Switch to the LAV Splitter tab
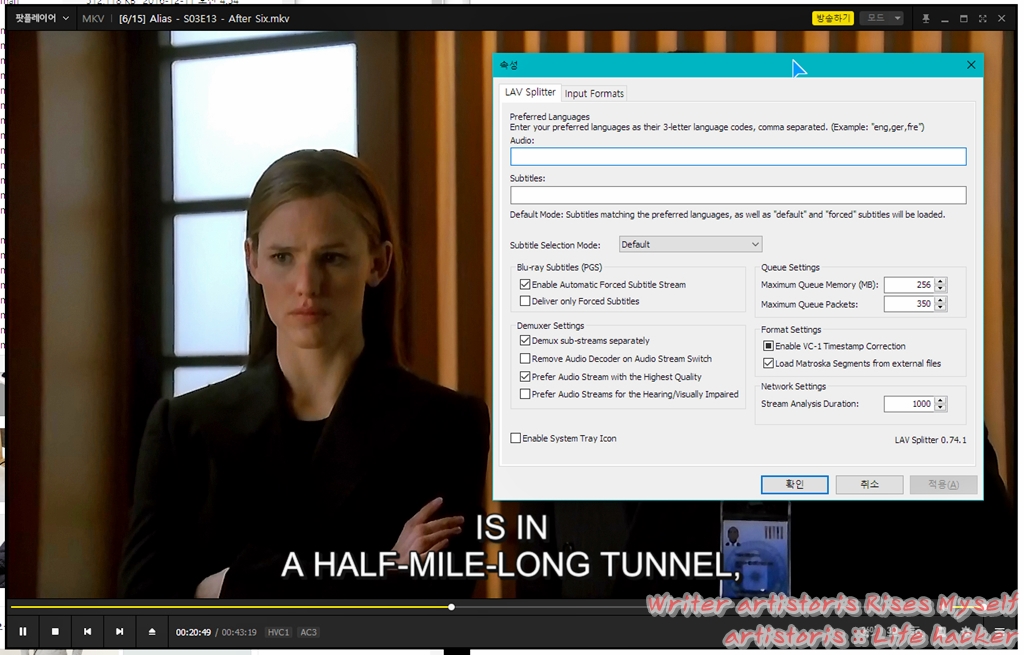The height and width of the screenshot is (655, 1024). [530, 92]
